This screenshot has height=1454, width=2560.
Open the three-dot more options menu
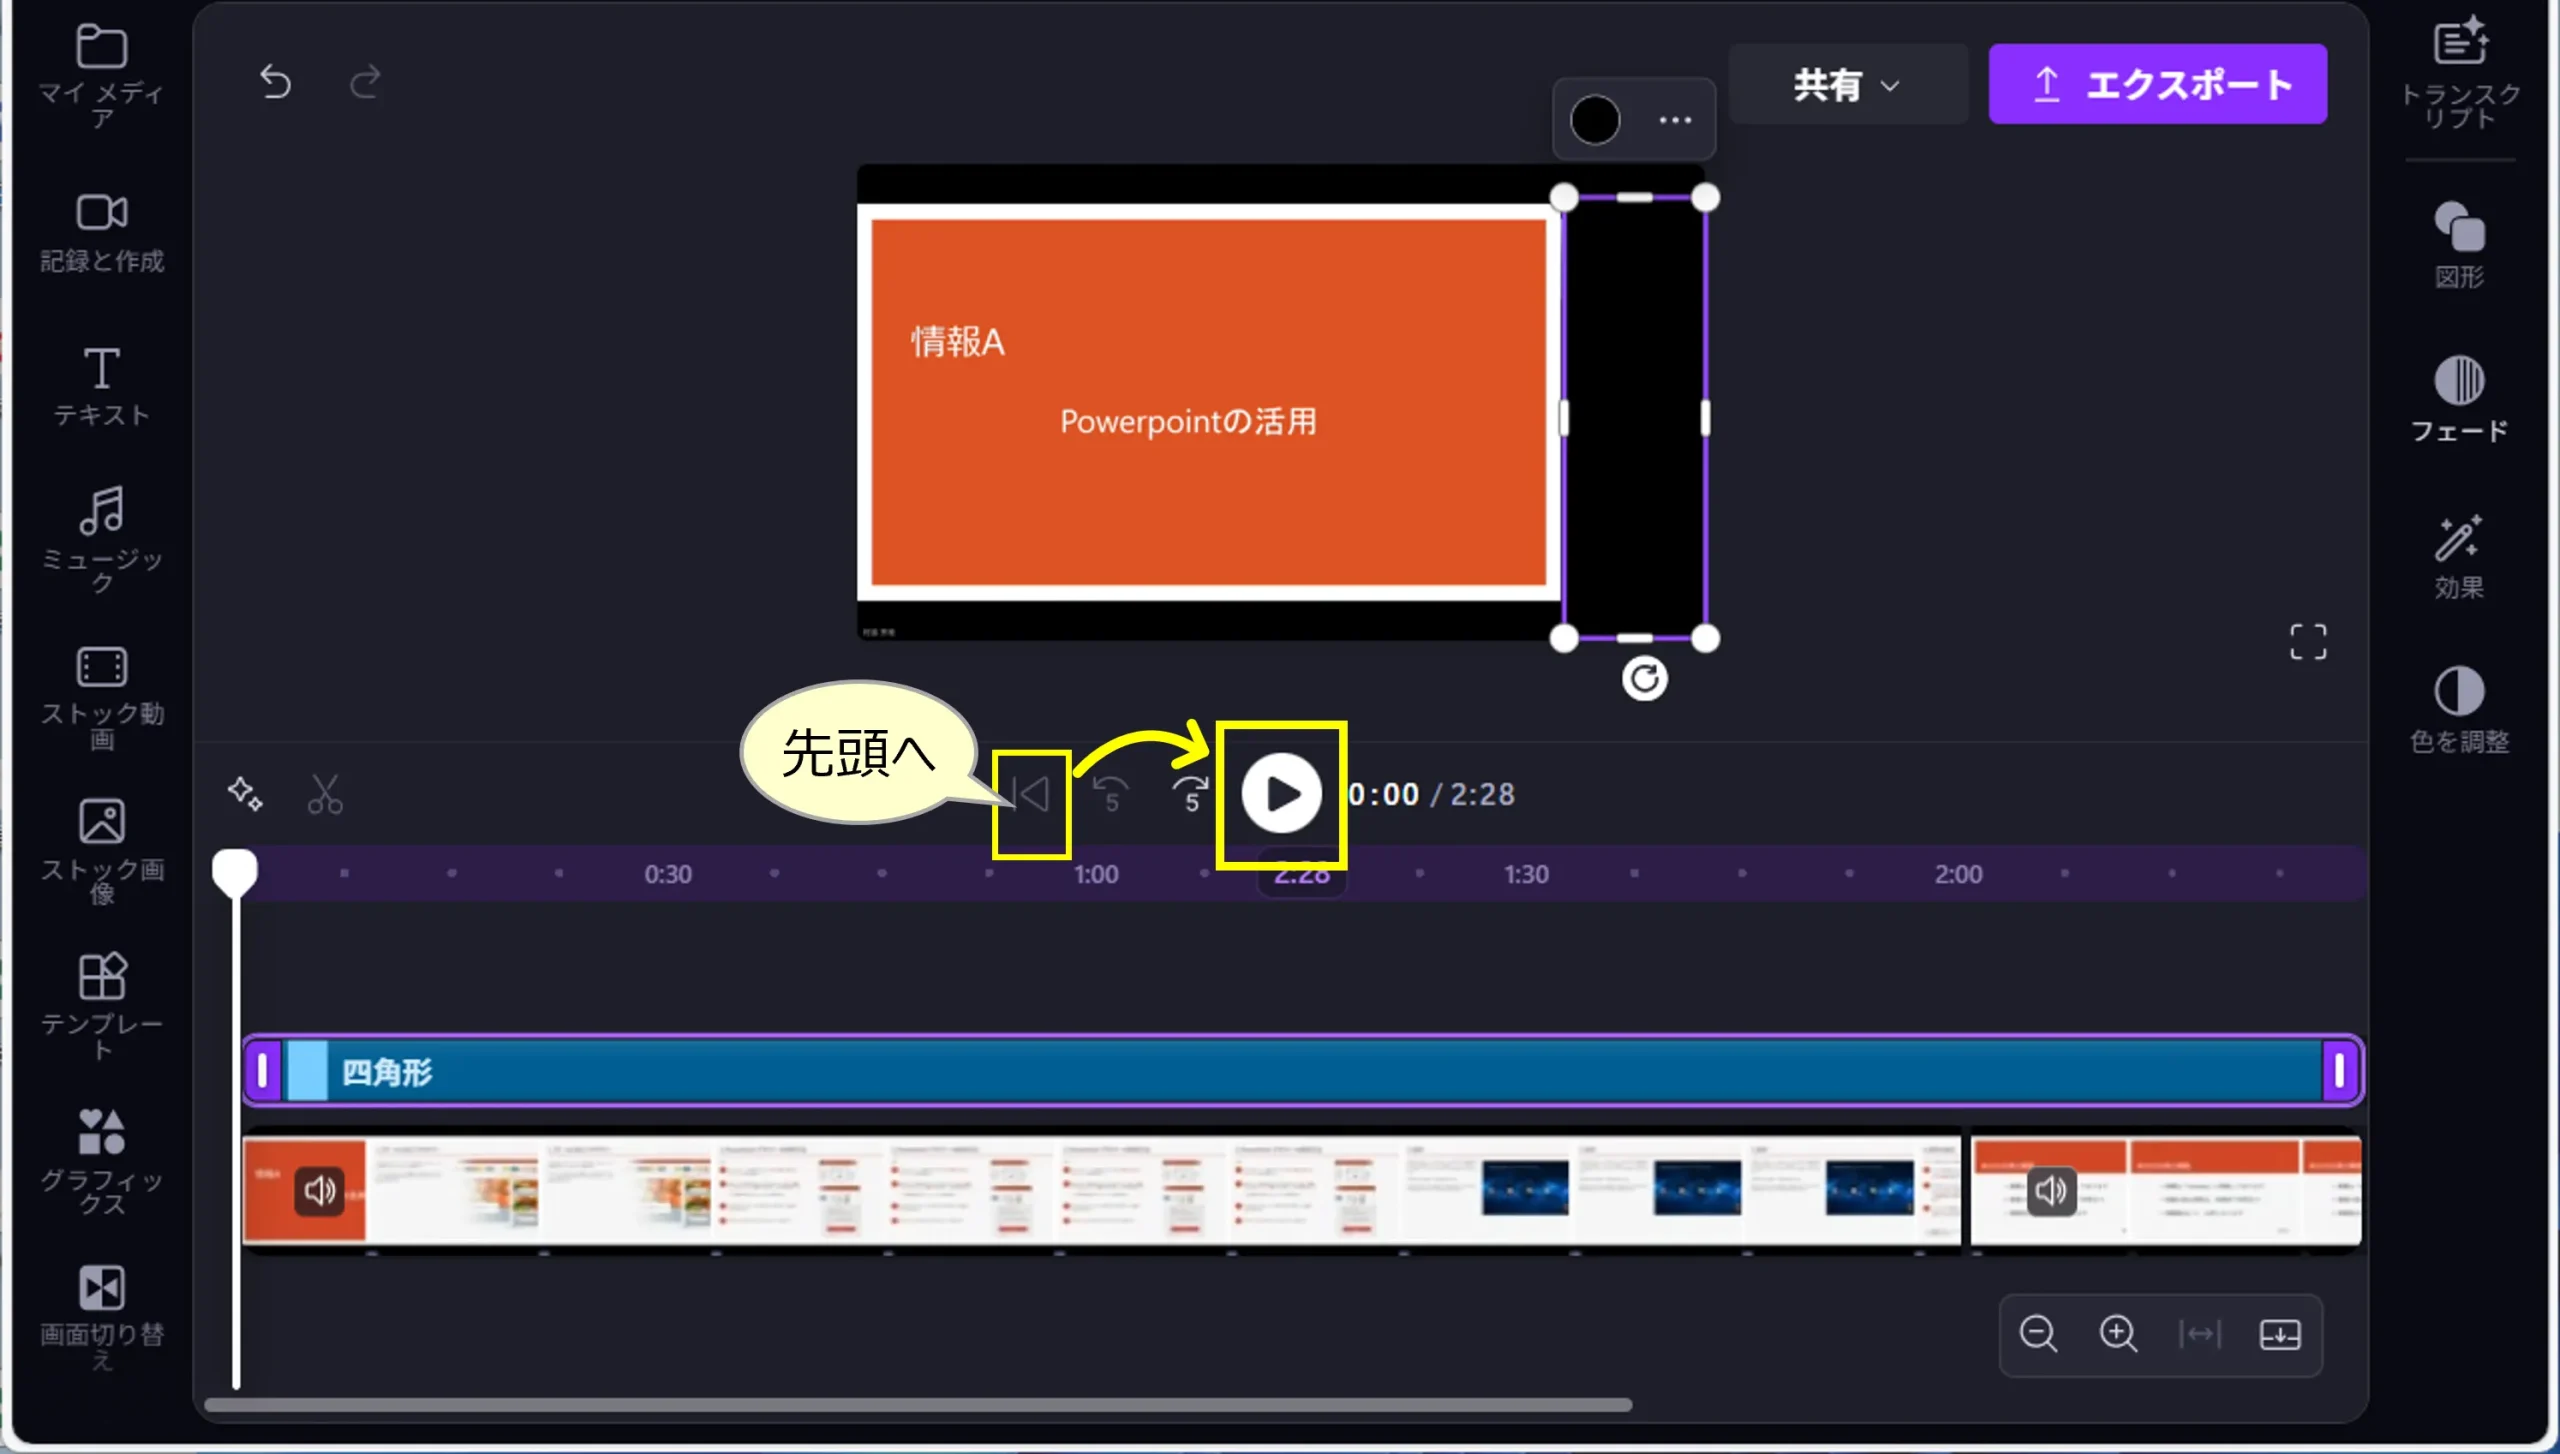(x=1675, y=120)
